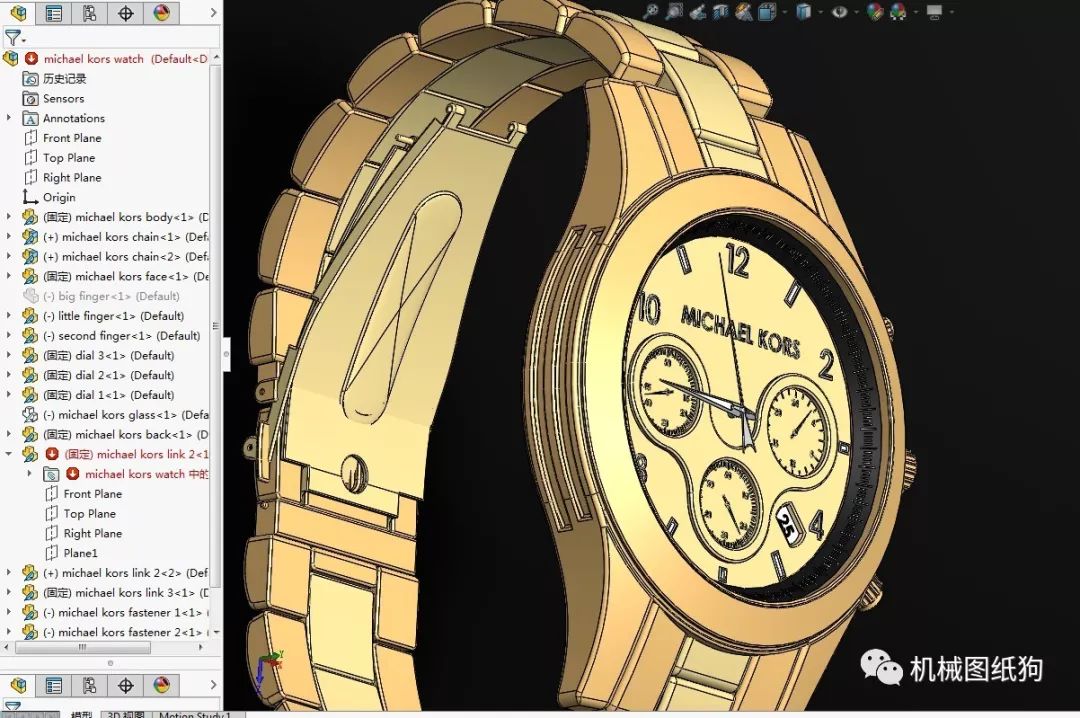Select the suppressed big finger<1> component
This screenshot has width=1080, height=718.
[101, 296]
